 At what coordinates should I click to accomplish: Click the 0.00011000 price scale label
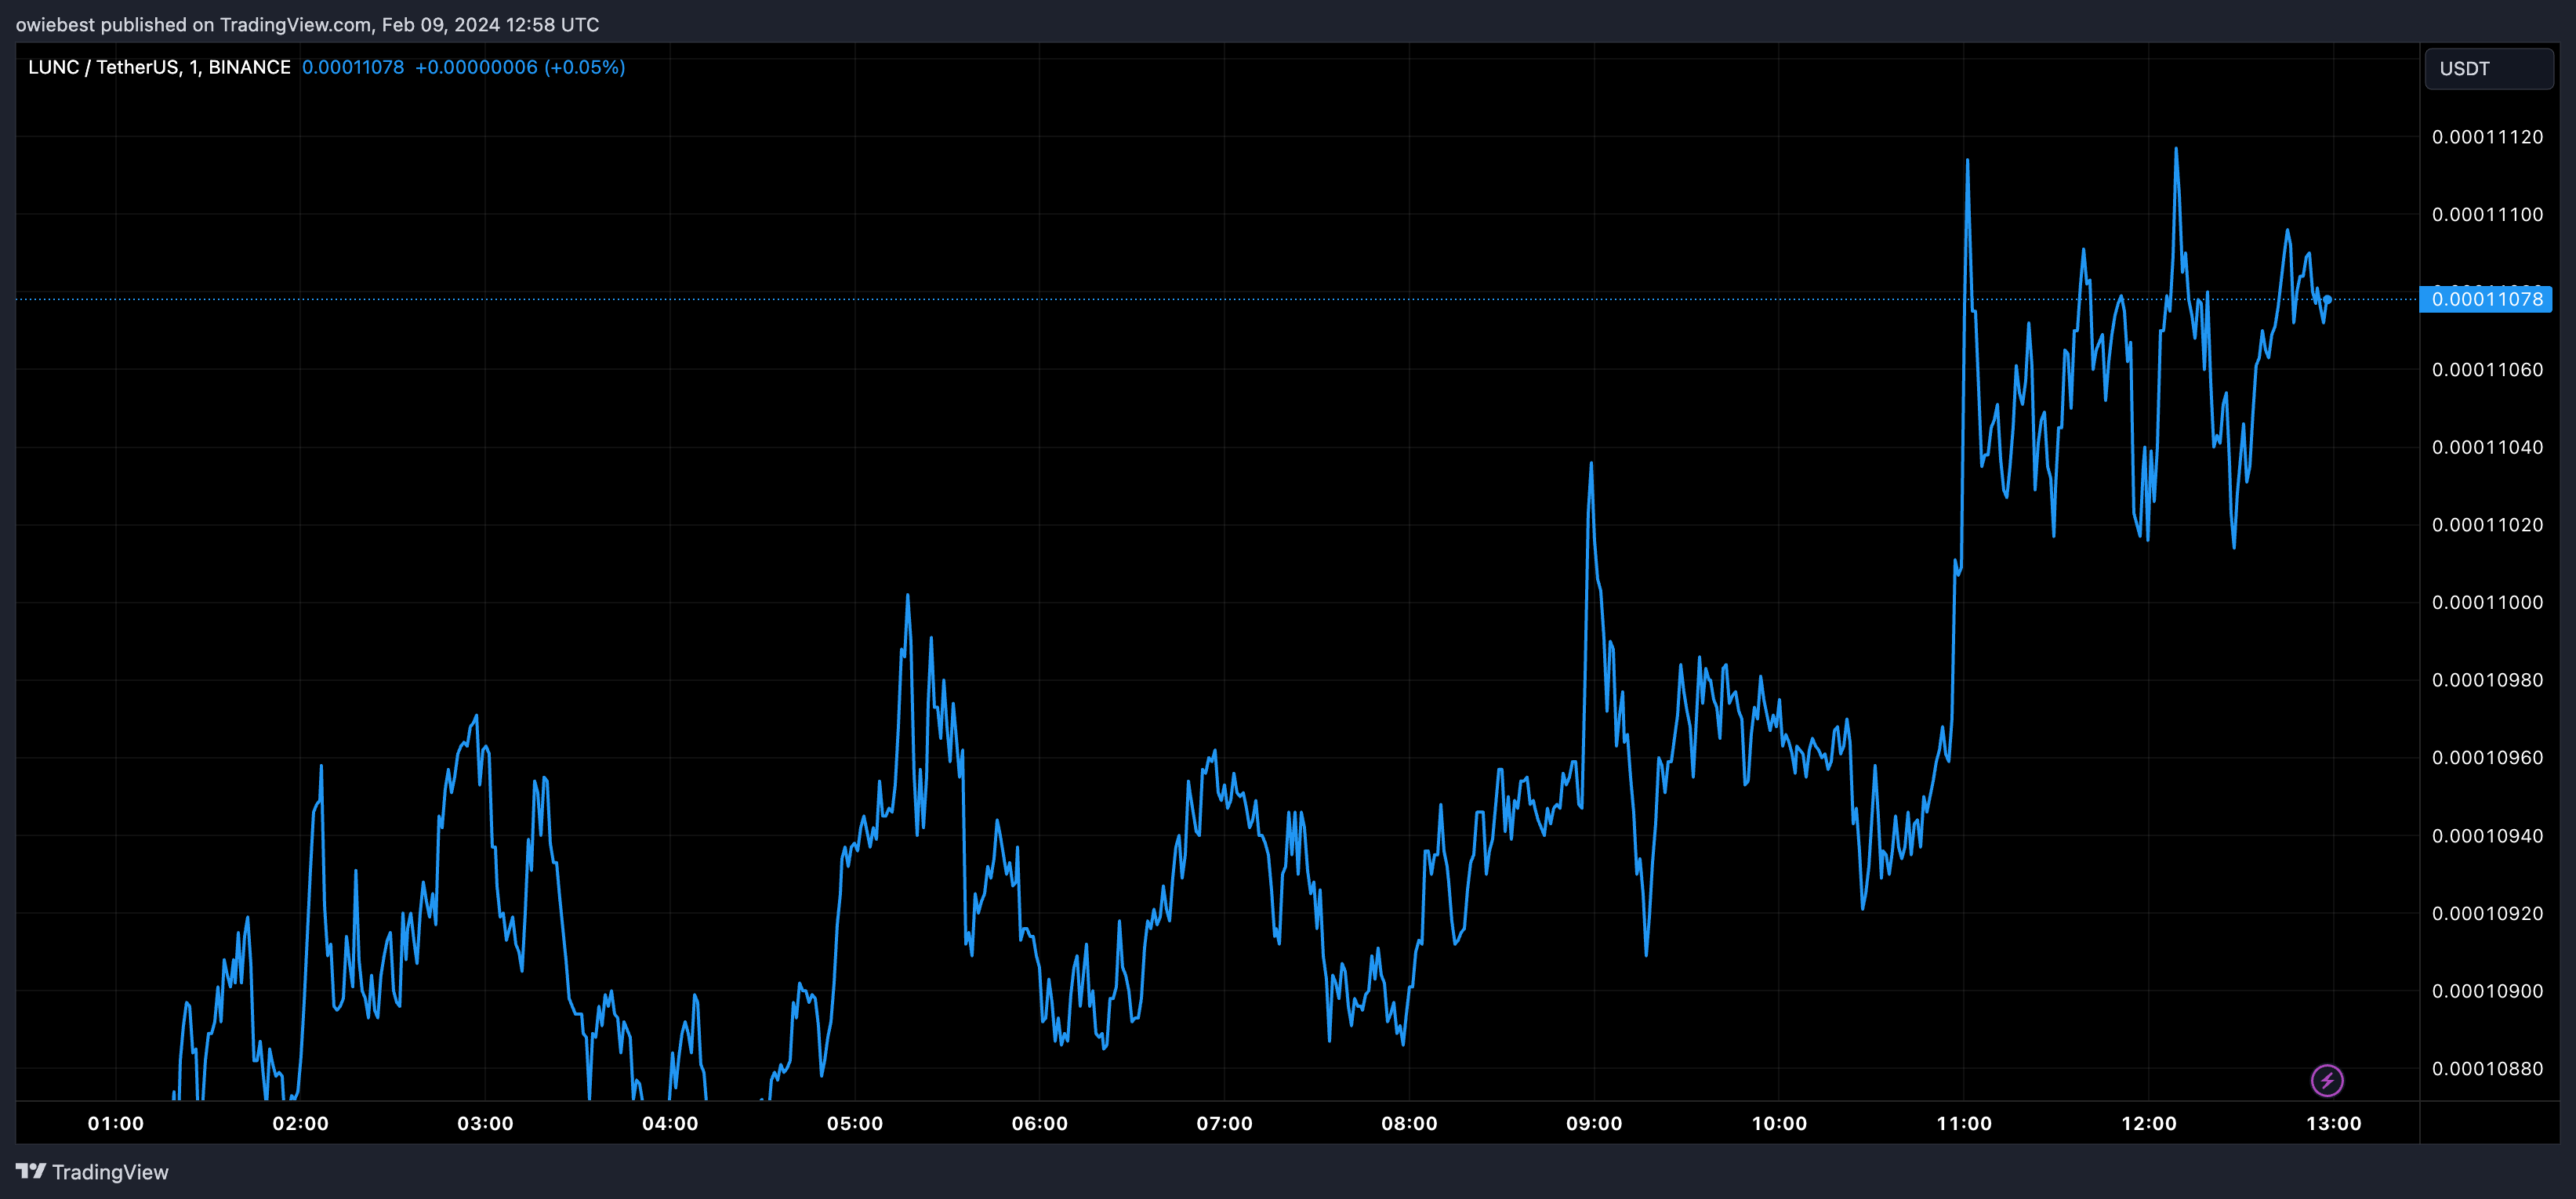tap(2487, 602)
